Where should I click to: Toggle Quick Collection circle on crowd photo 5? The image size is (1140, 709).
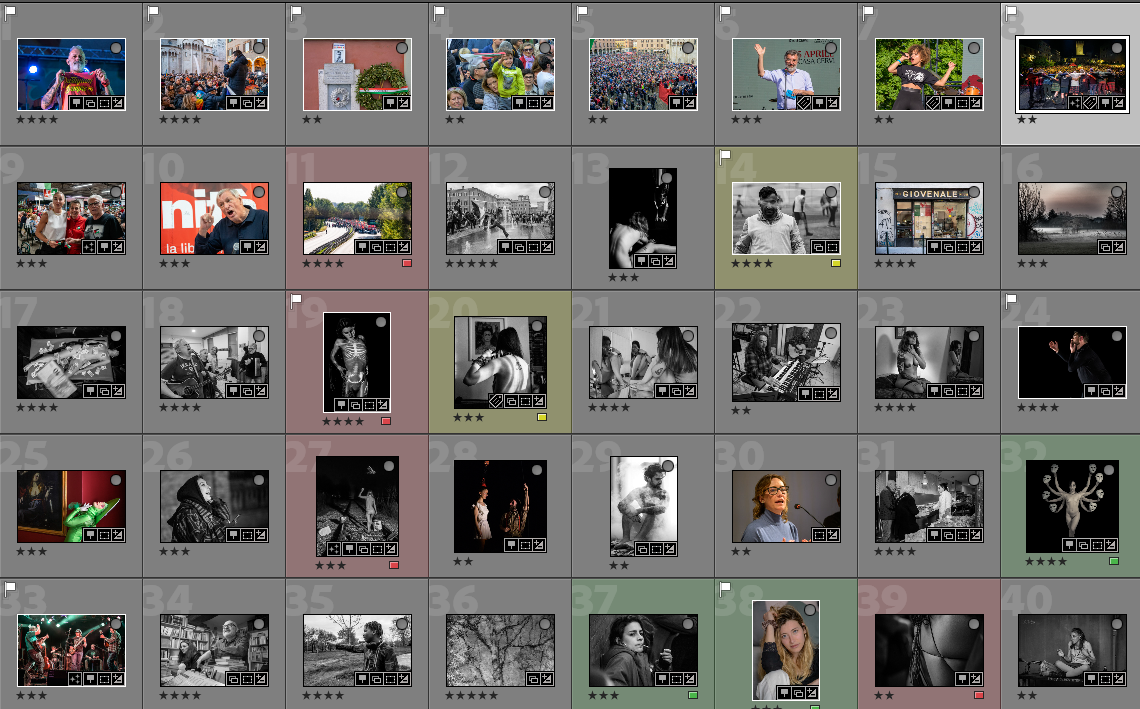(x=687, y=47)
